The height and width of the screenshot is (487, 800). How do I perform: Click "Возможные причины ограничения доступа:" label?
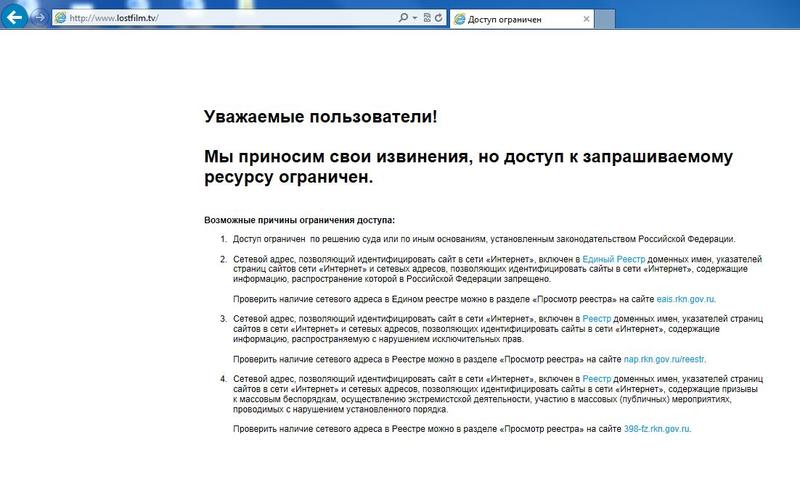pyautogui.click(x=299, y=220)
